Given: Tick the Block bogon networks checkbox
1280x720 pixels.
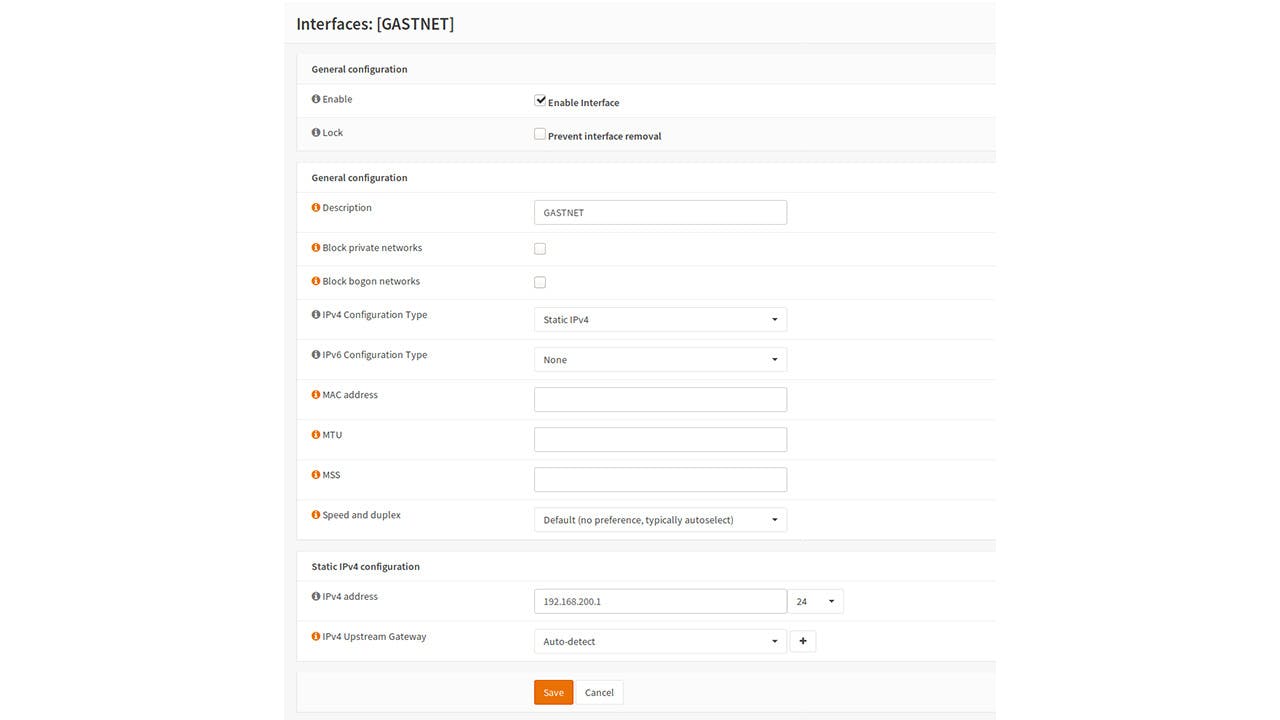Looking at the screenshot, I should pyautogui.click(x=540, y=282).
